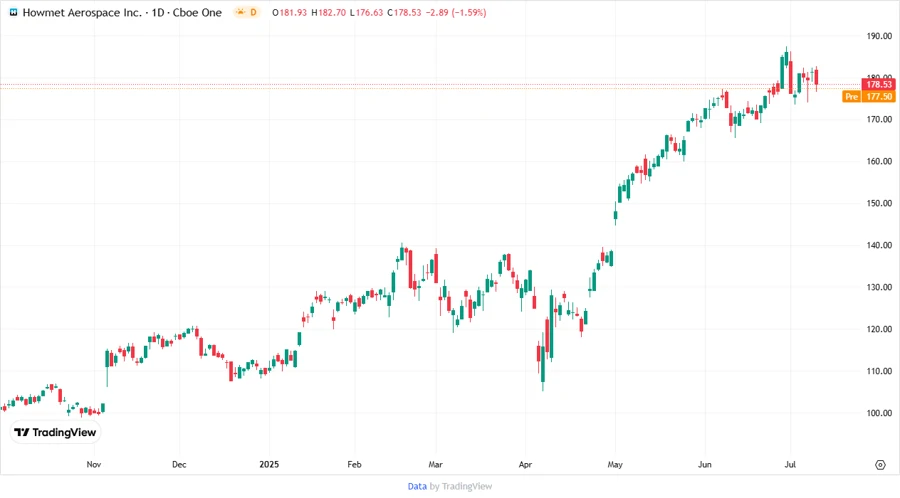Click the 160.00 price axis label
900x498 pixels.
point(879,161)
